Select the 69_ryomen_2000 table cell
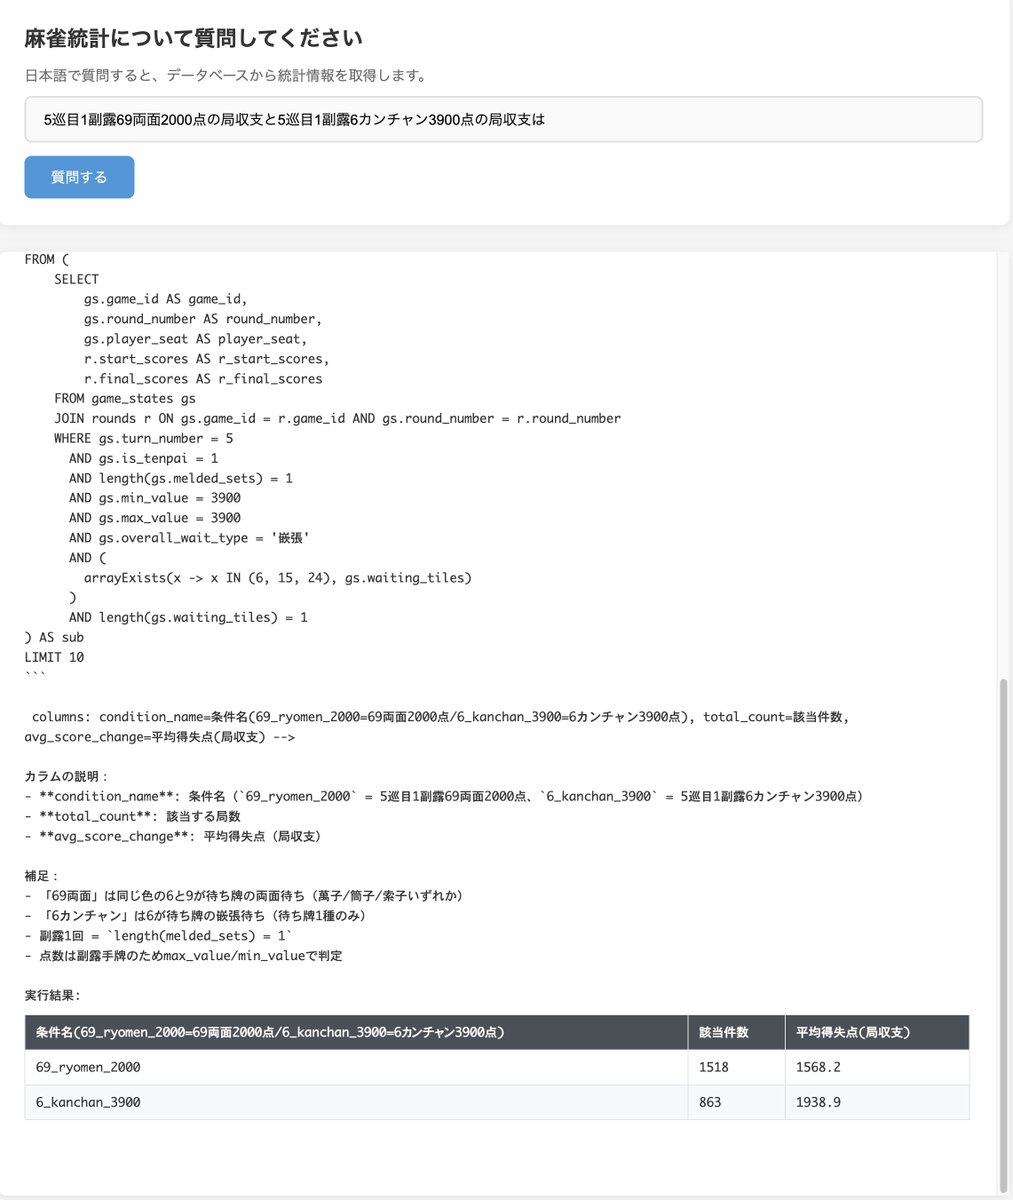The width and height of the screenshot is (1013, 1200). (357, 1067)
